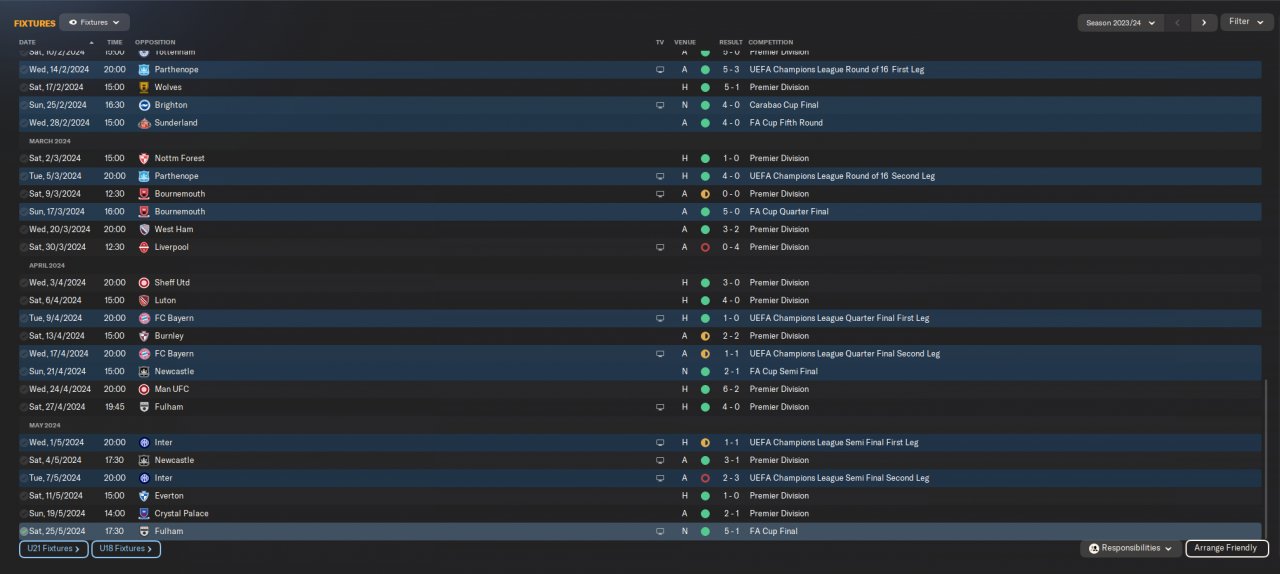Click the Sheff Utd club badge
Screen dimensions: 1280x574
coord(144,283)
